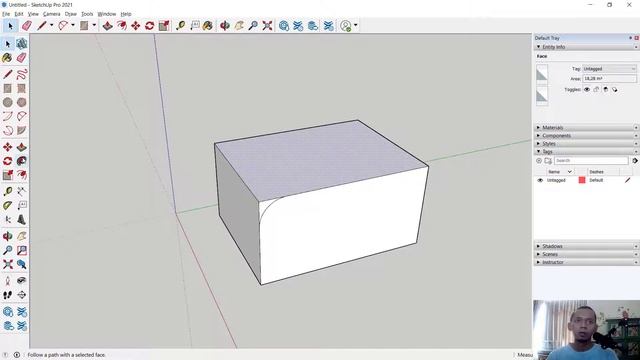The width and height of the screenshot is (640, 360).
Task: Open the Line tool dropdown arrow
Action: [x=51, y=25]
